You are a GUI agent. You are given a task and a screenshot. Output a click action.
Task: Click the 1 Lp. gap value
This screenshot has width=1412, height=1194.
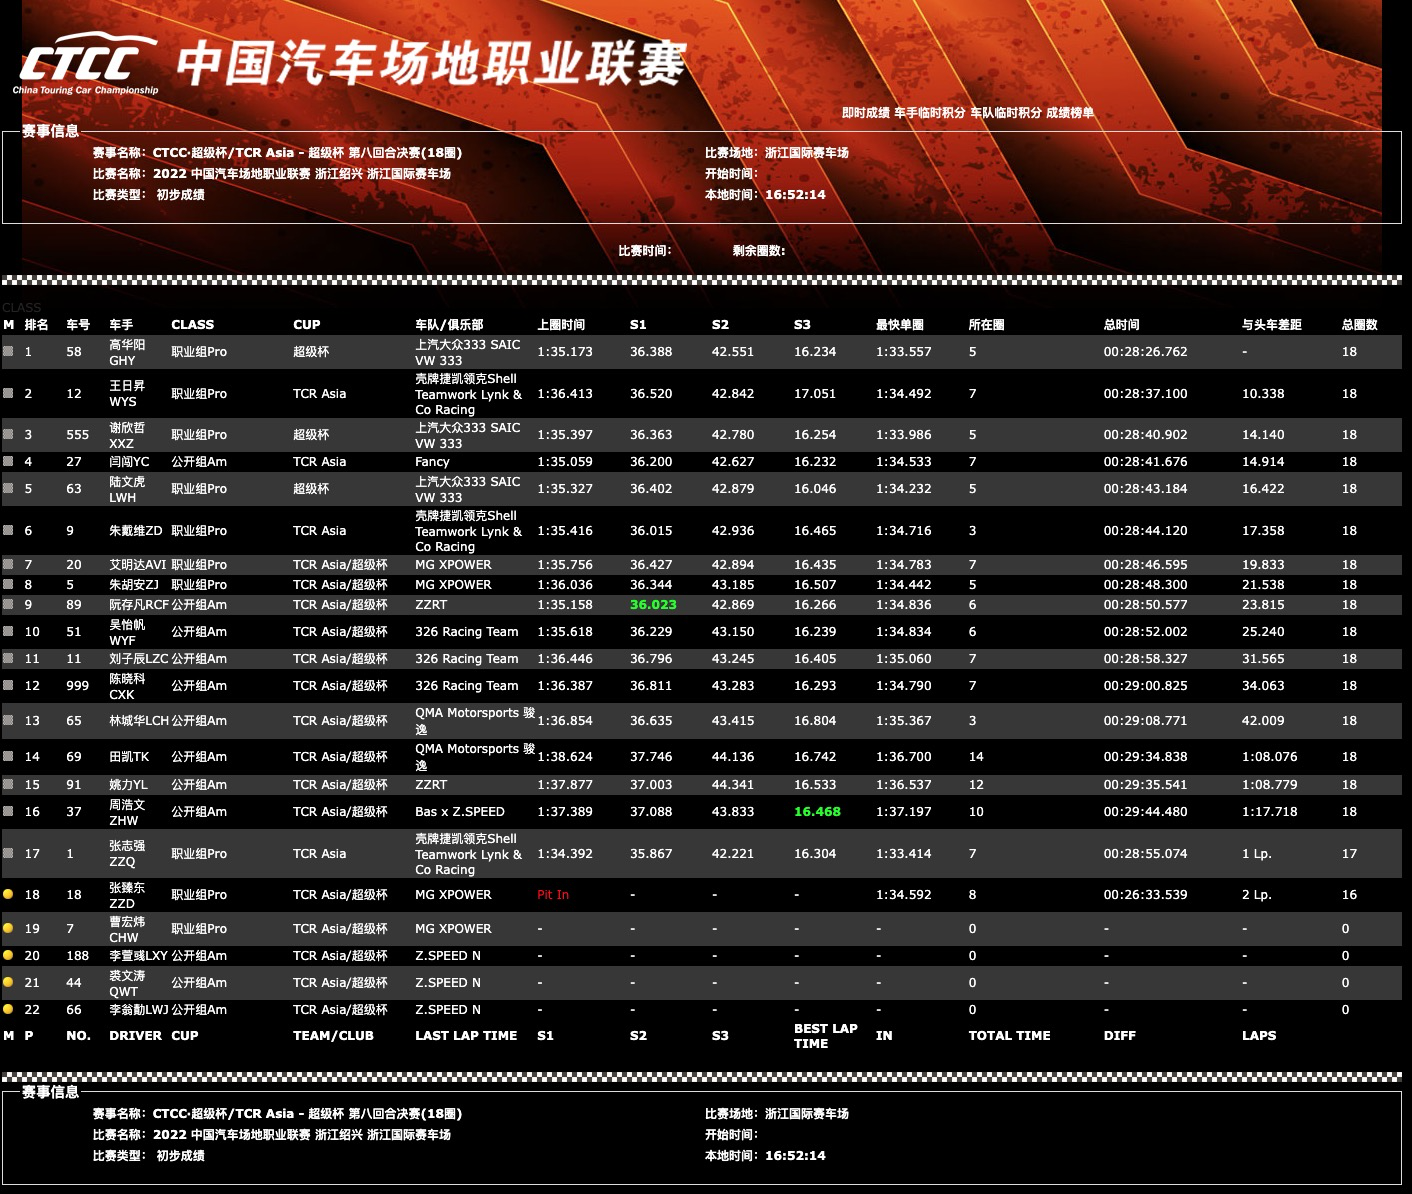click(1257, 854)
